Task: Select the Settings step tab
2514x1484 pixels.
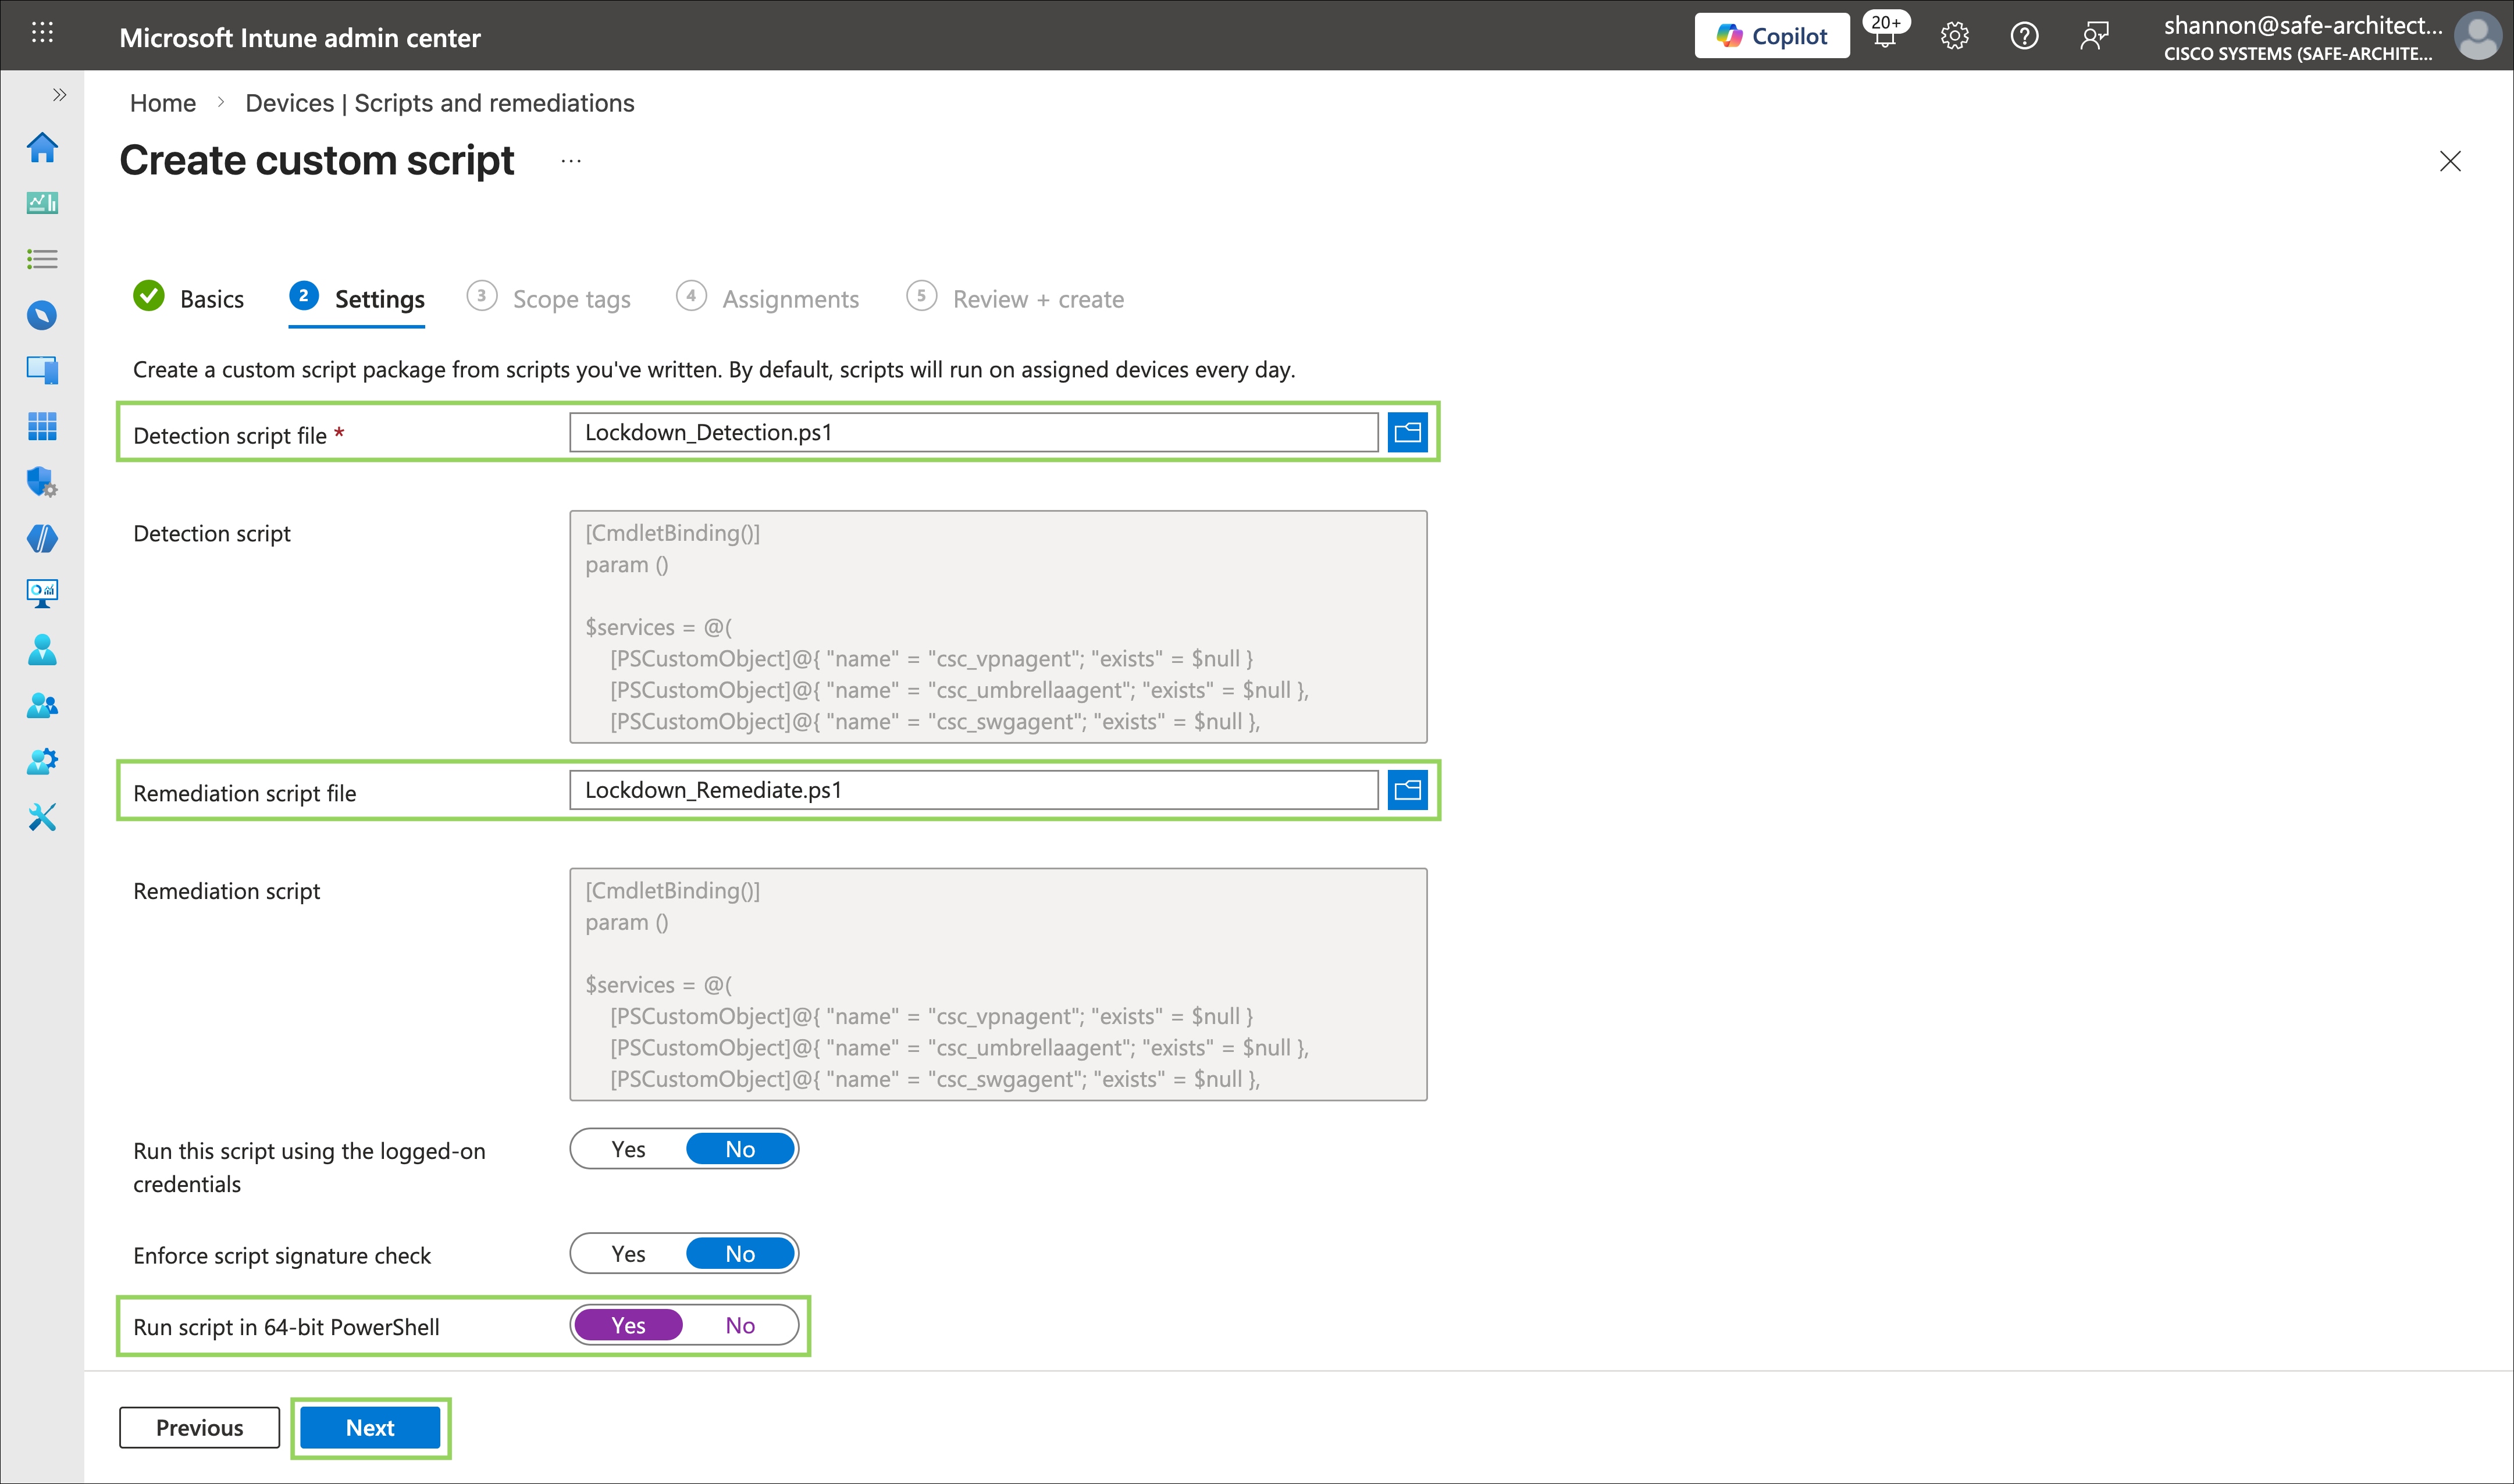Action: (357, 299)
